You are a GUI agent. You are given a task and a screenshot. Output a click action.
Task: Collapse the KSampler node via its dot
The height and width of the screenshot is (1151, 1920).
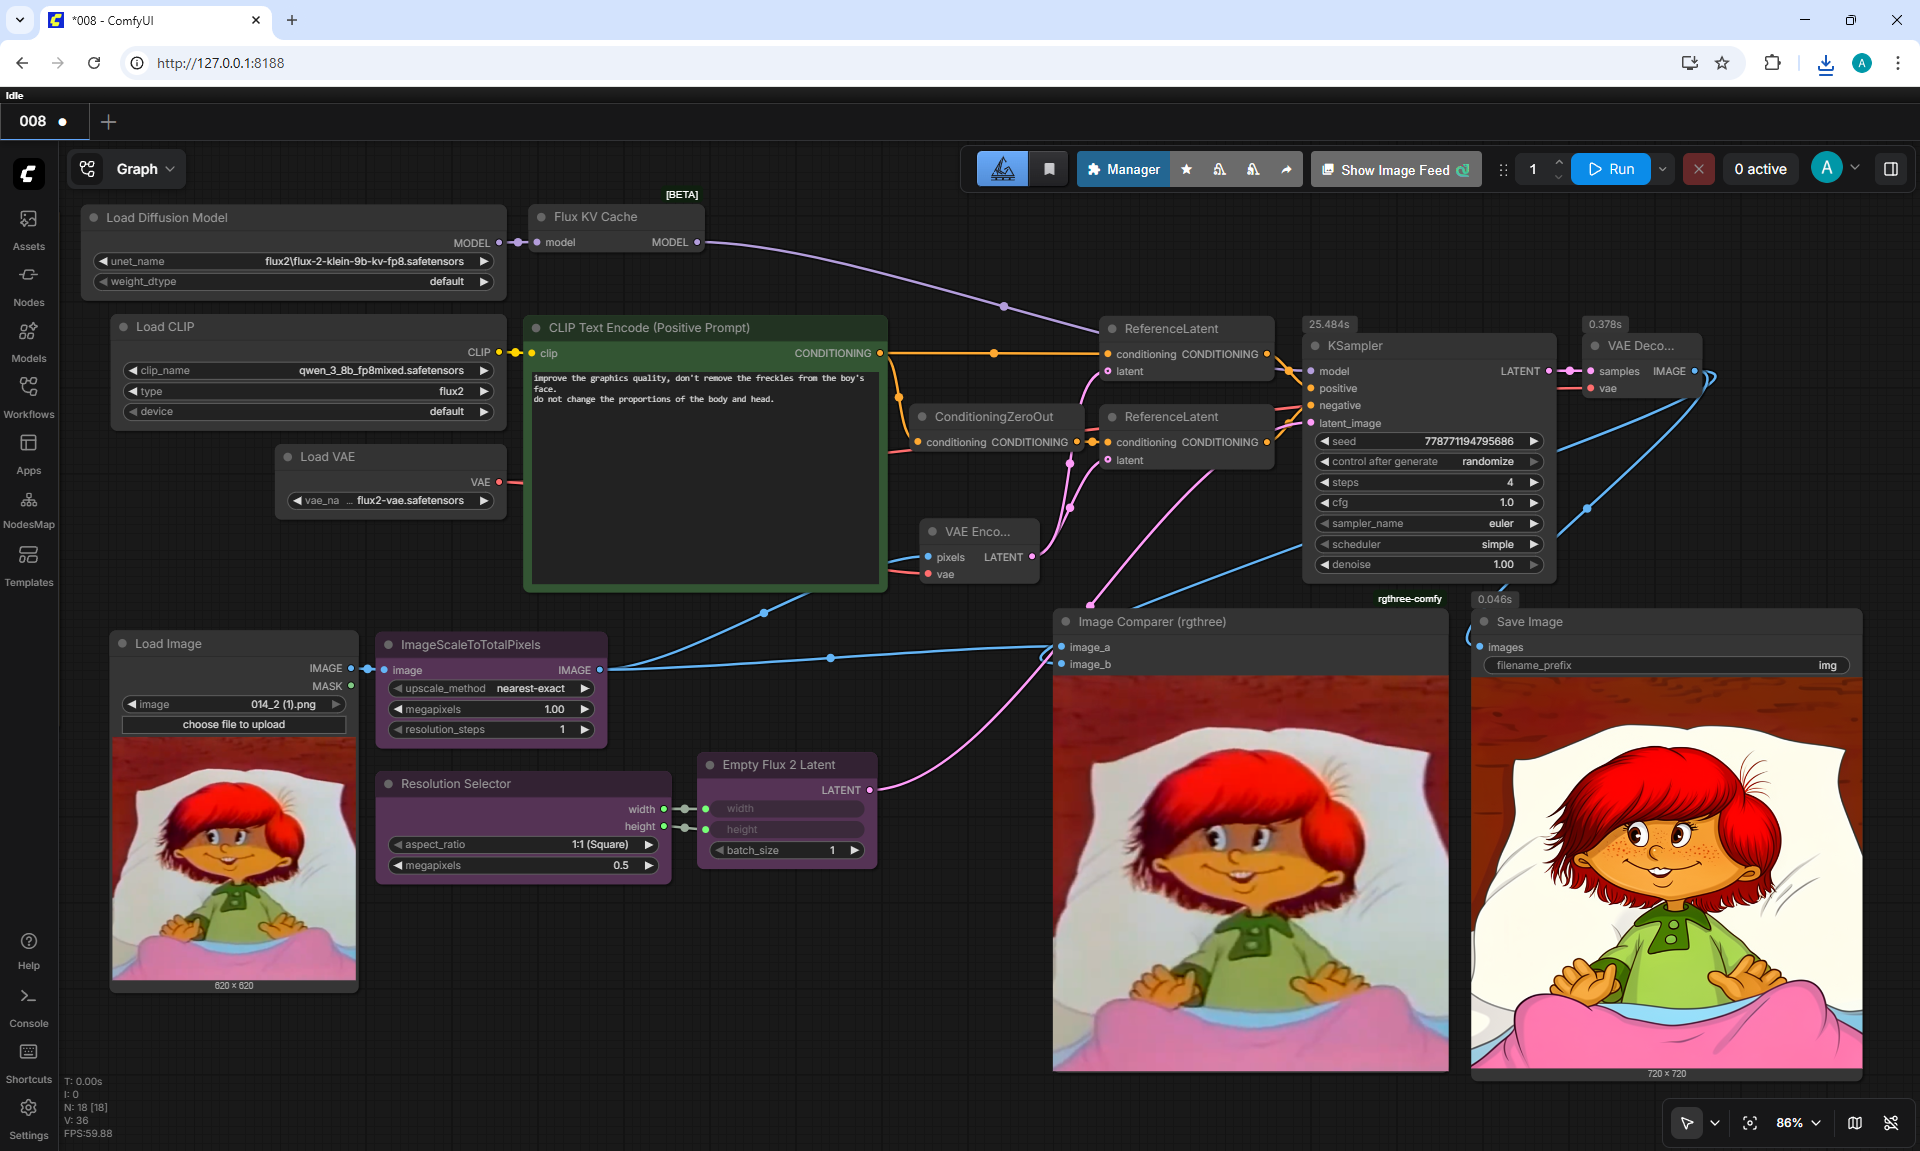[1315, 346]
